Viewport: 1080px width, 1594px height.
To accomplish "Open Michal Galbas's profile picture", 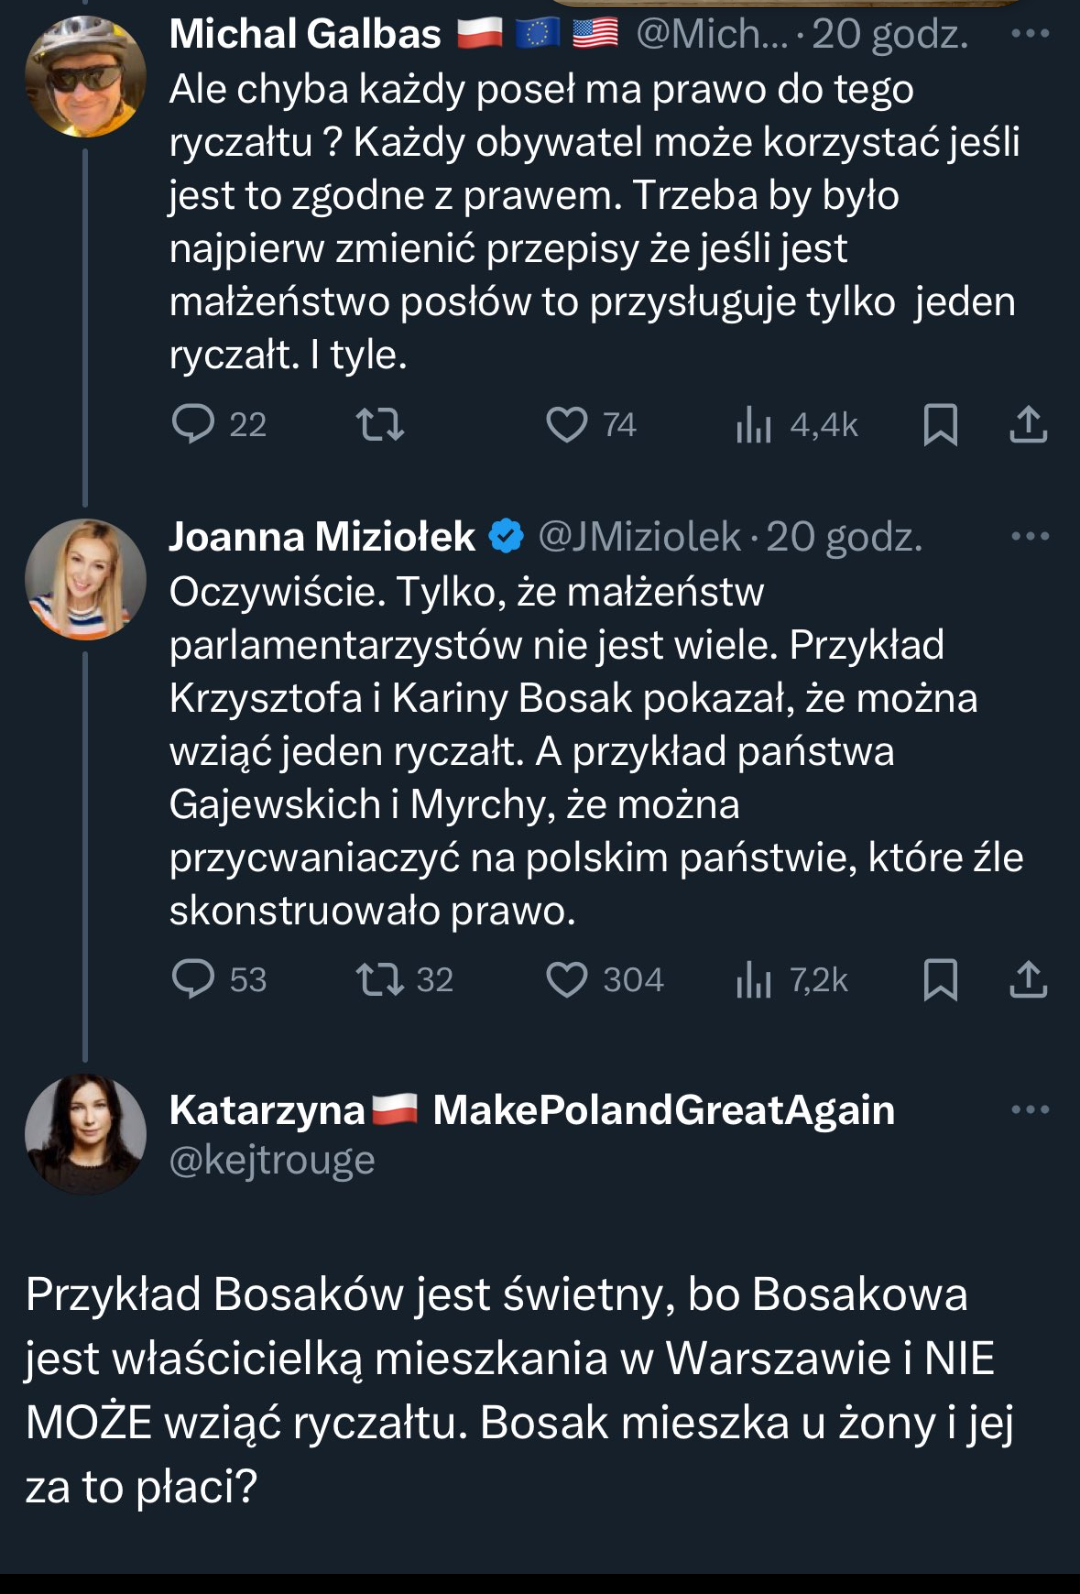I will click(x=85, y=77).
